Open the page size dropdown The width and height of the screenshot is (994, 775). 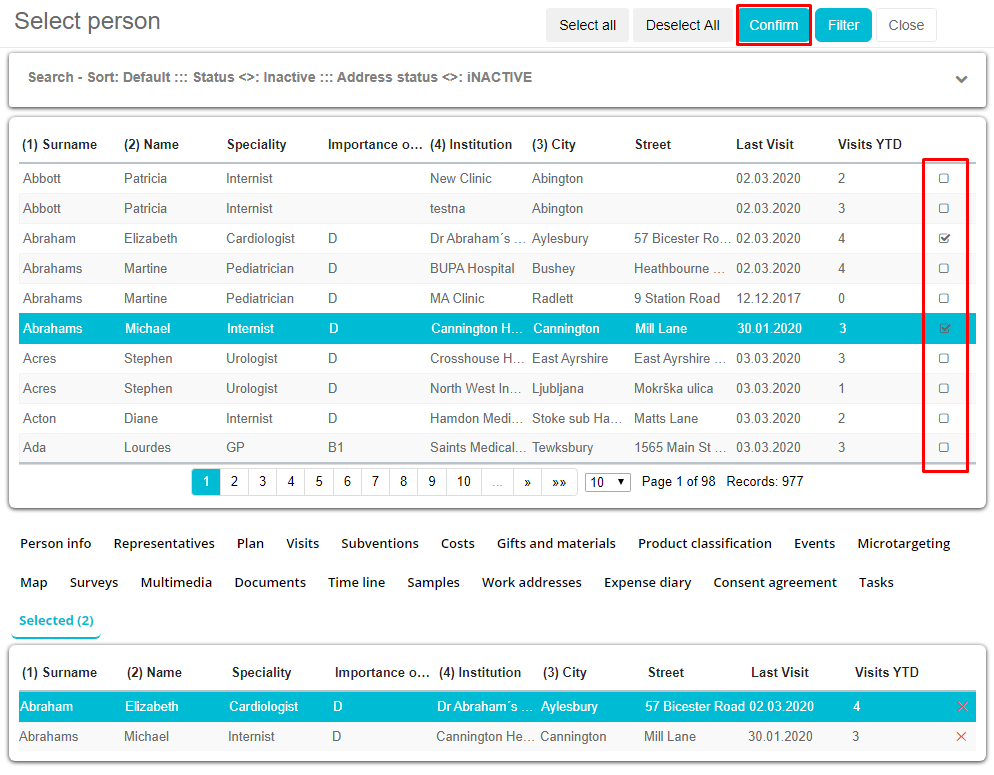pyautogui.click(x=608, y=482)
